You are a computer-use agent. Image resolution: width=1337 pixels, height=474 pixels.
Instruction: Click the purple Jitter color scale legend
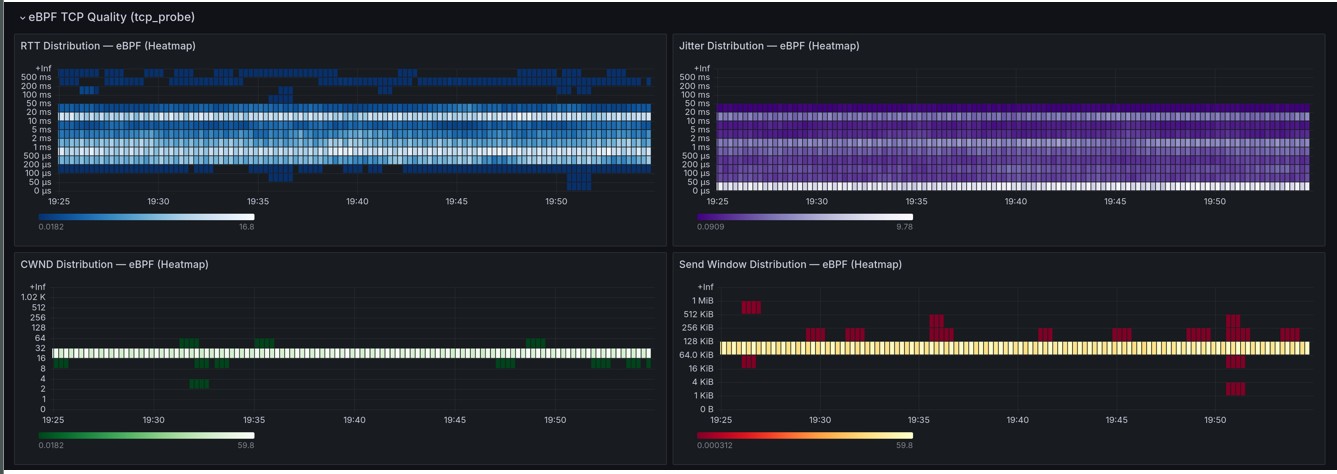[x=805, y=217]
